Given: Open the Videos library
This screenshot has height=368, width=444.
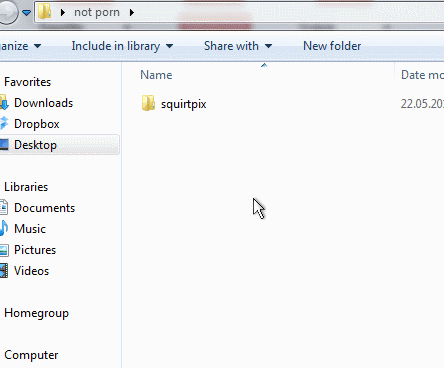Looking at the screenshot, I should (x=31, y=271).
